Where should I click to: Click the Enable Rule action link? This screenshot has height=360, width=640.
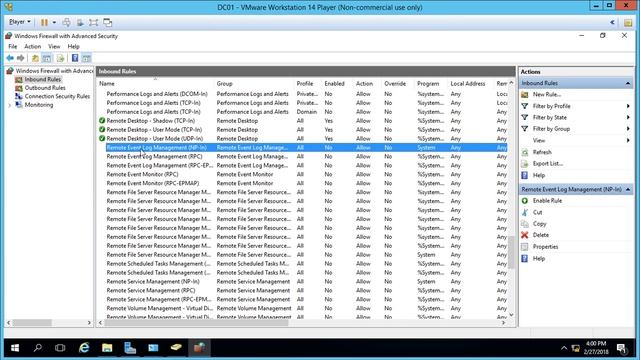click(547, 201)
